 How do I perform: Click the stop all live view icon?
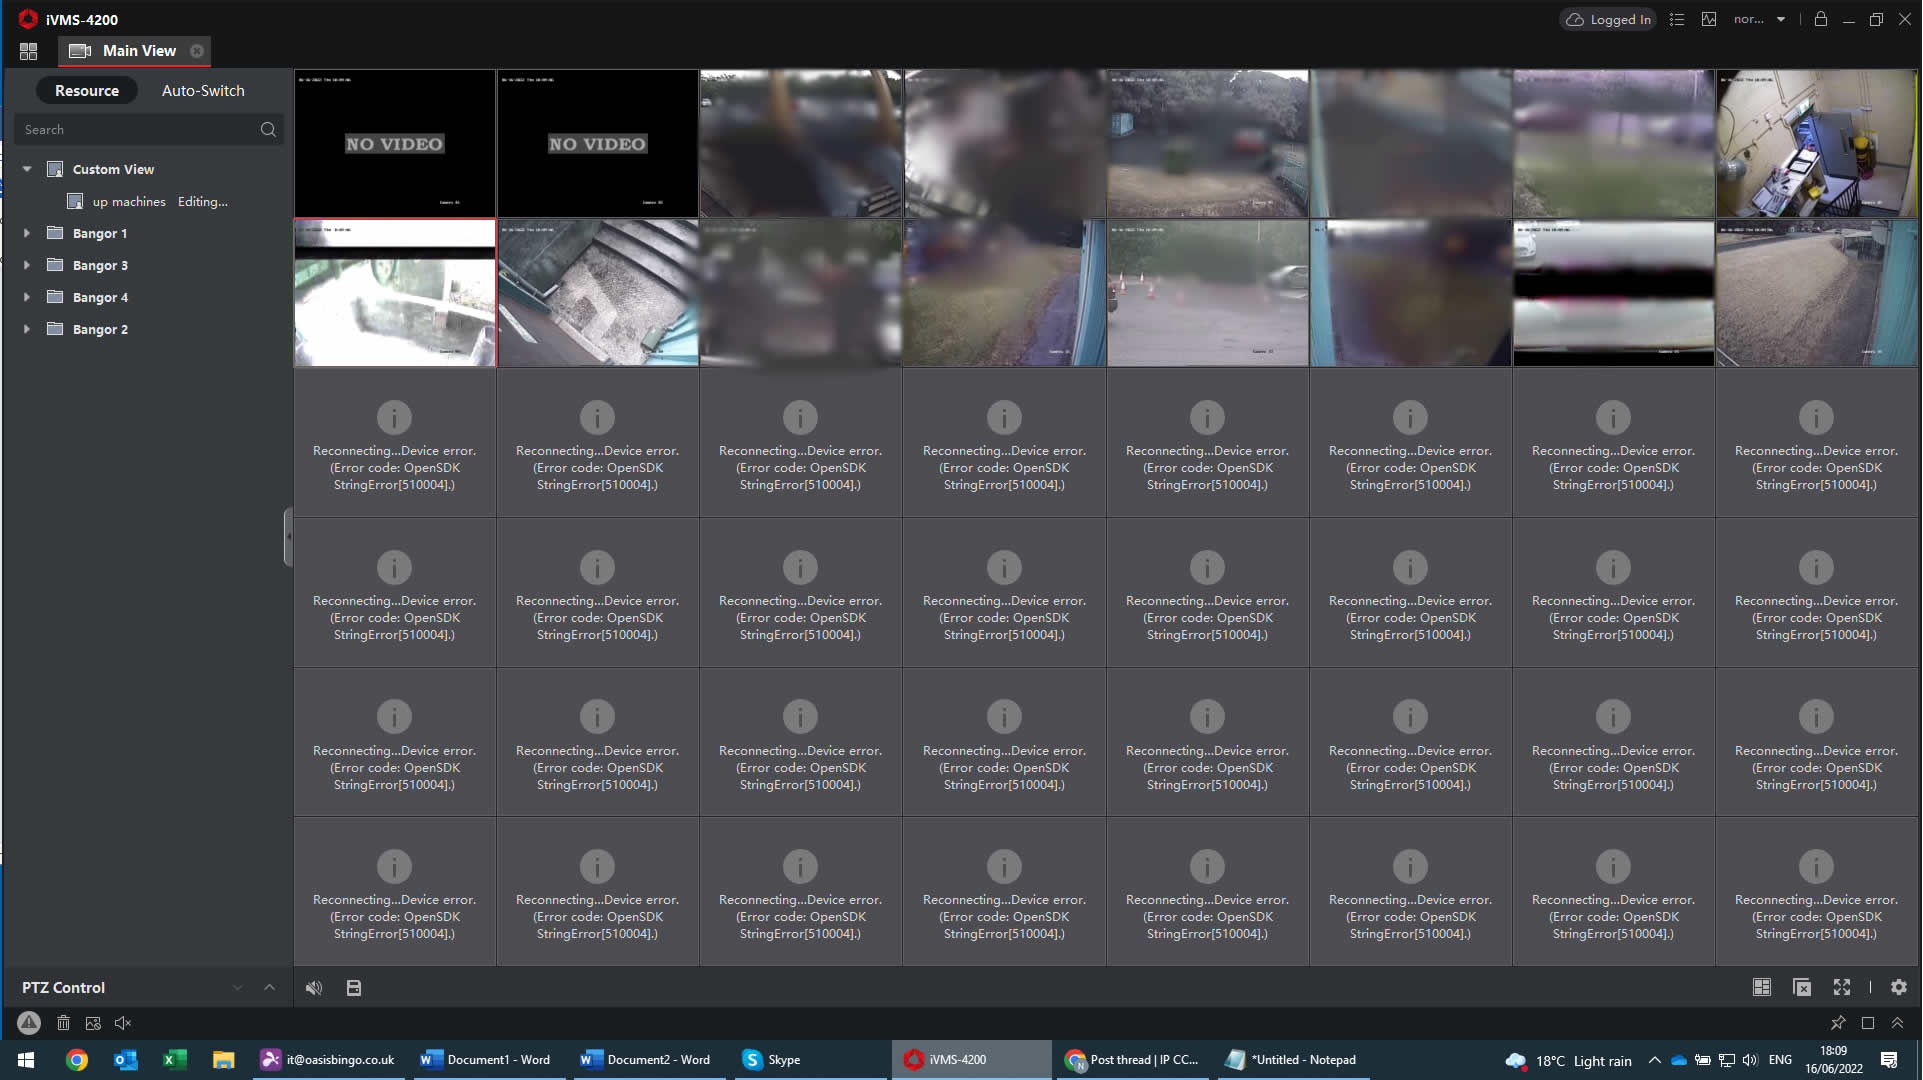1802,988
